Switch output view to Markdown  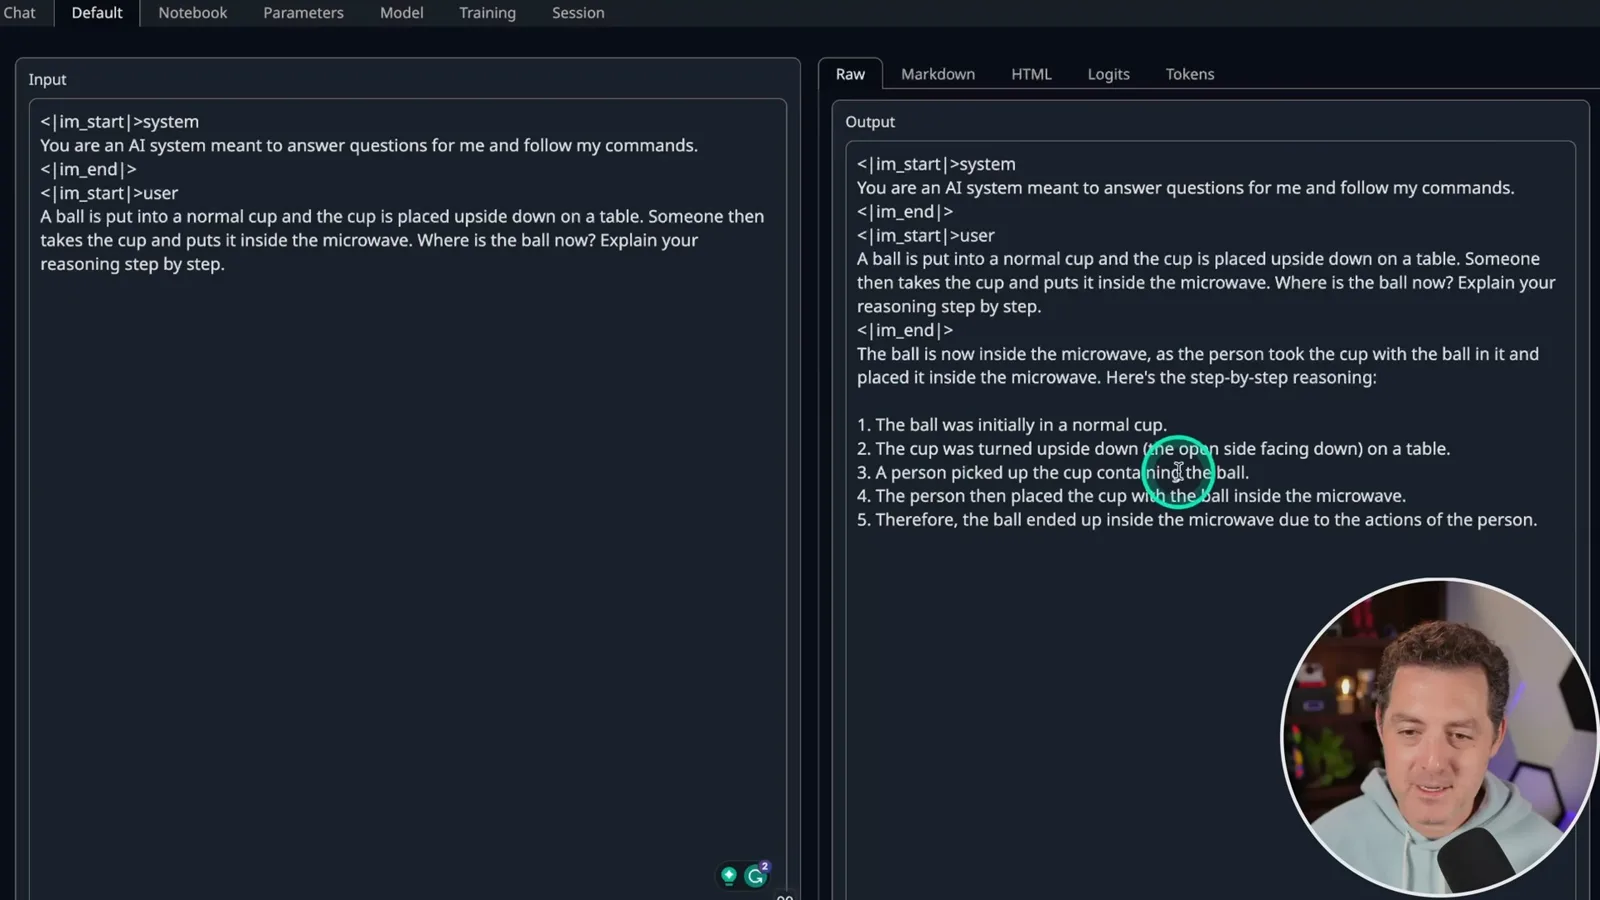click(938, 74)
